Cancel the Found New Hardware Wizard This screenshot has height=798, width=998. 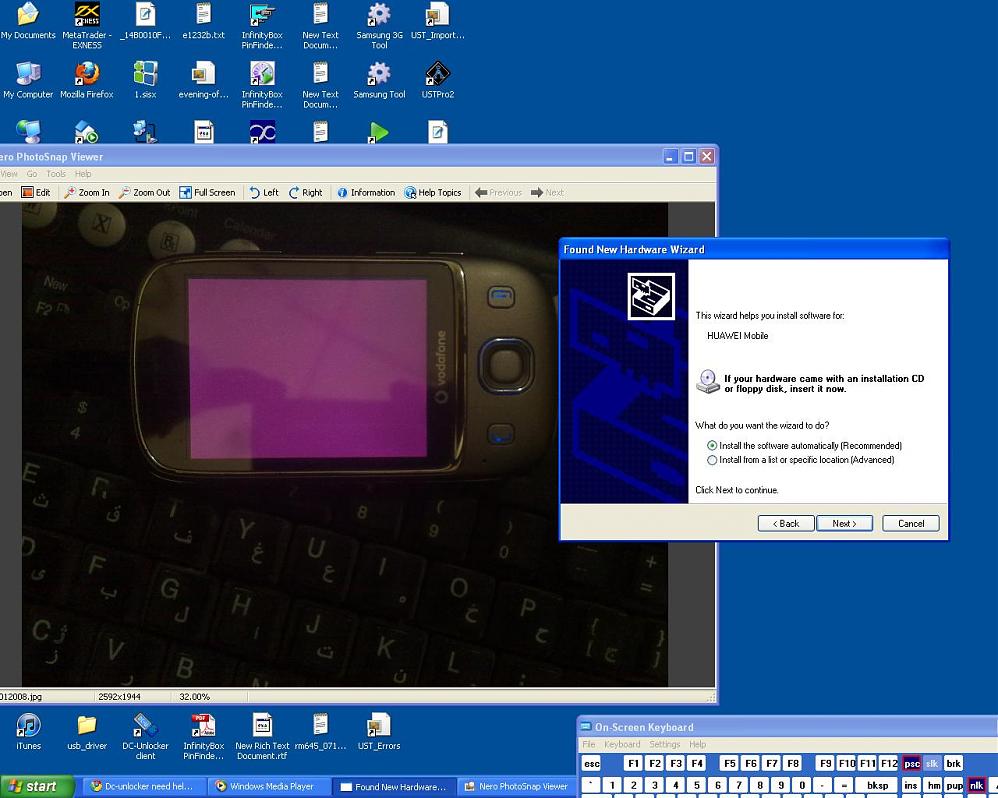911,523
